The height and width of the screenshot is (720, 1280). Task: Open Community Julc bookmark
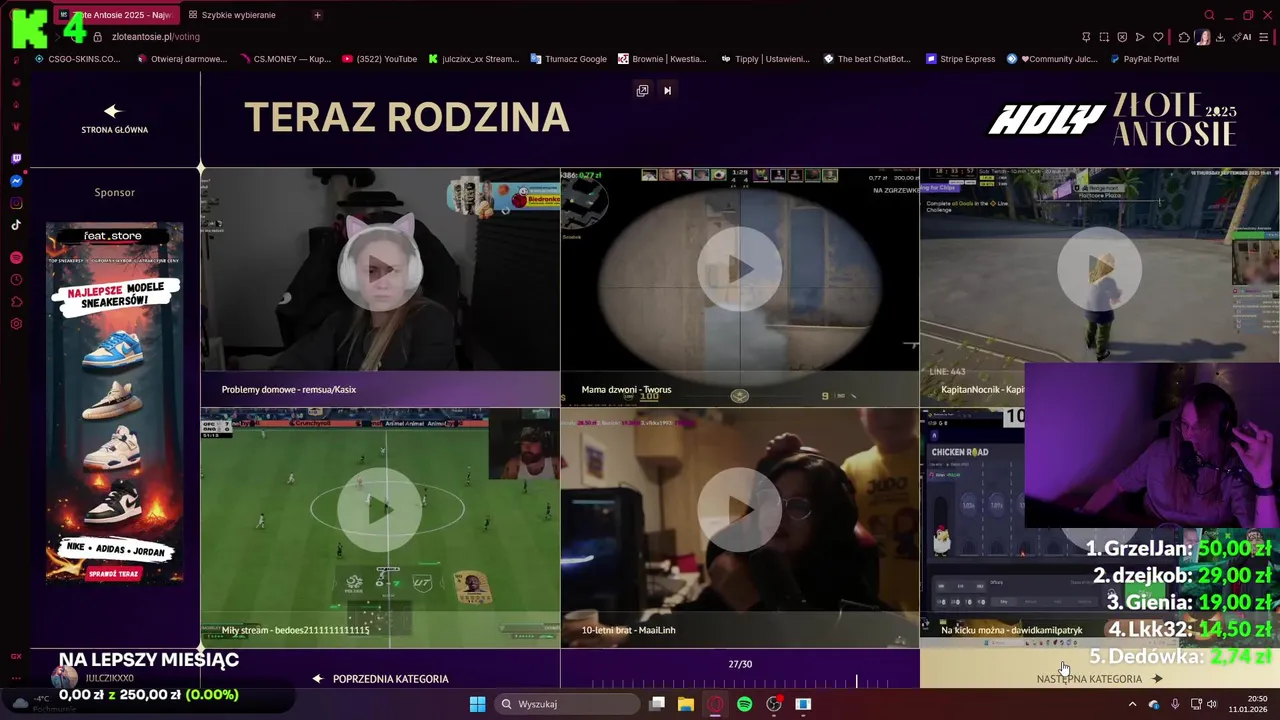pos(1052,59)
